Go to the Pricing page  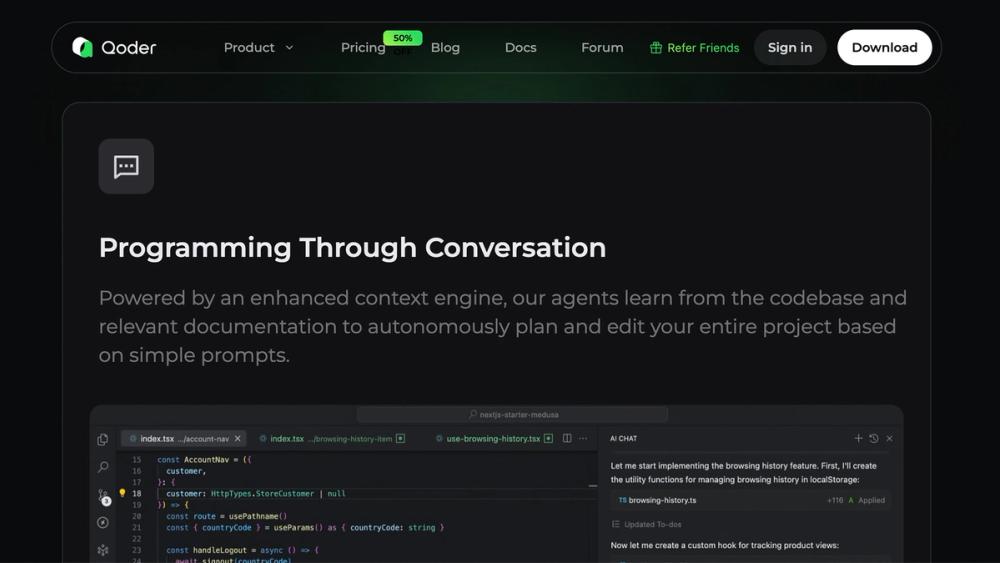coord(363,48)
